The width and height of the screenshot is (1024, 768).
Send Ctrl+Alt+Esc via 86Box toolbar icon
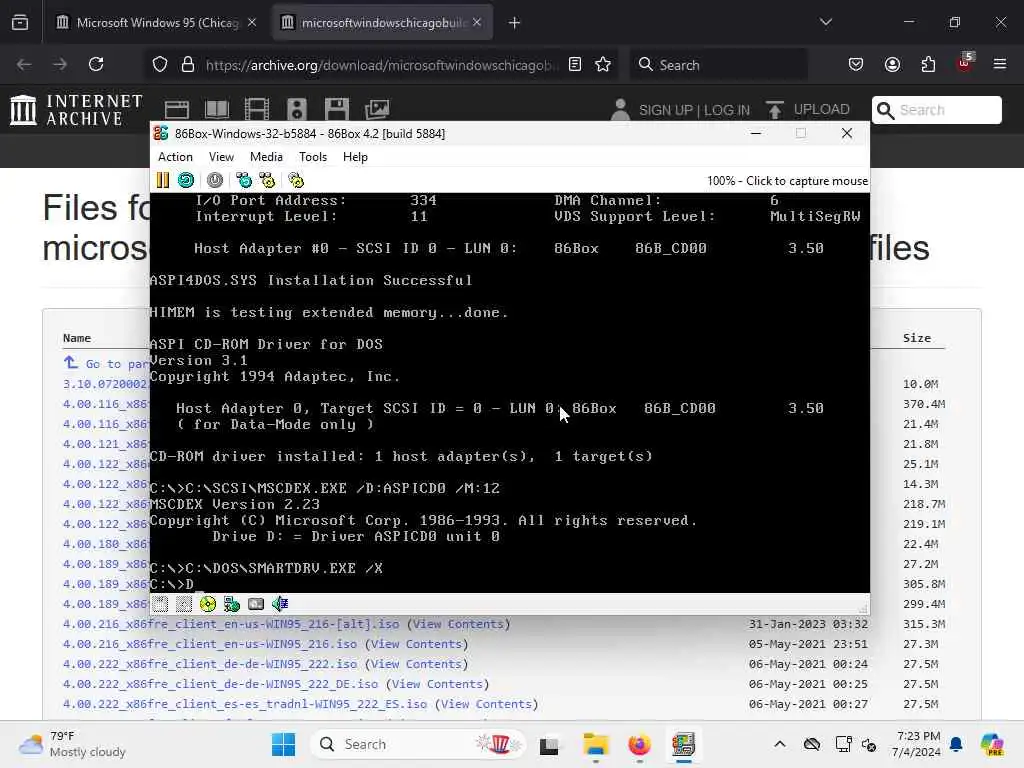(x=267, y=180)
